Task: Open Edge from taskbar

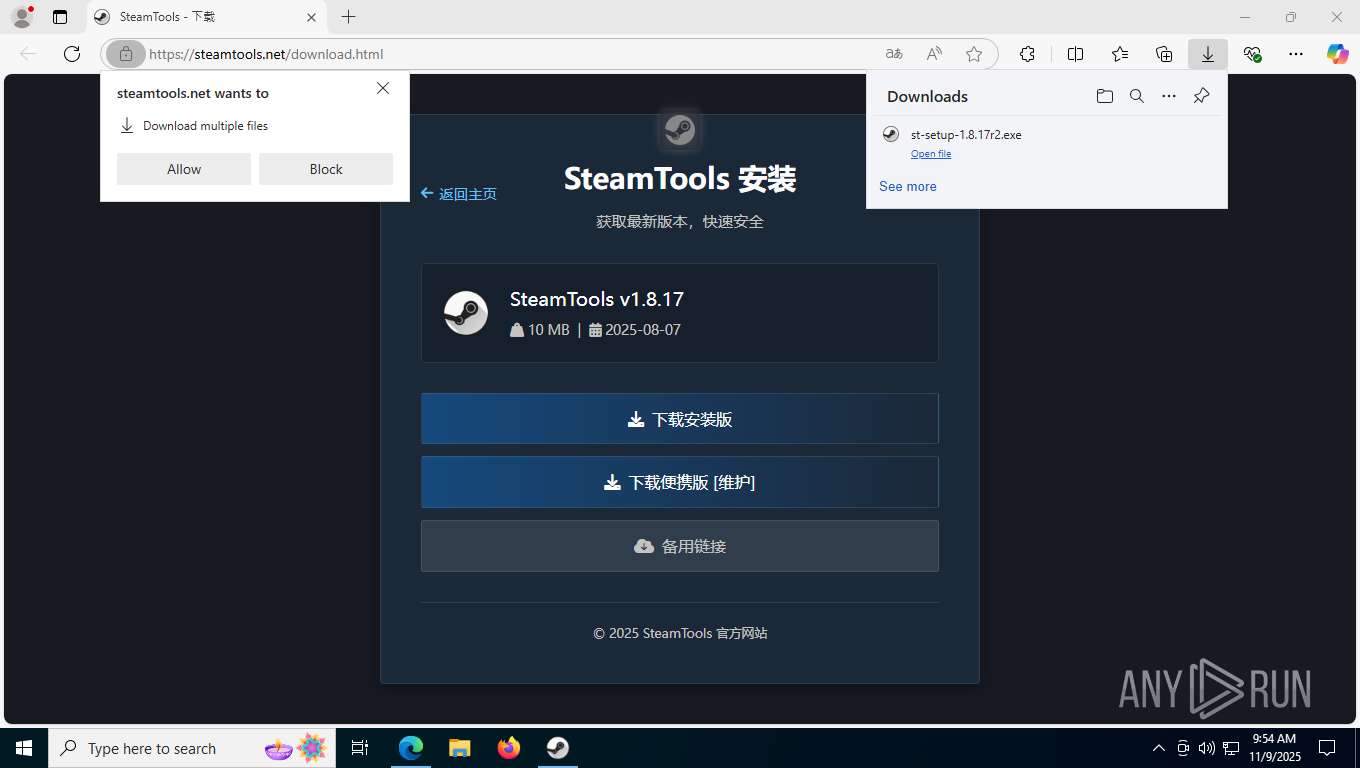Action: coord(411,748)
